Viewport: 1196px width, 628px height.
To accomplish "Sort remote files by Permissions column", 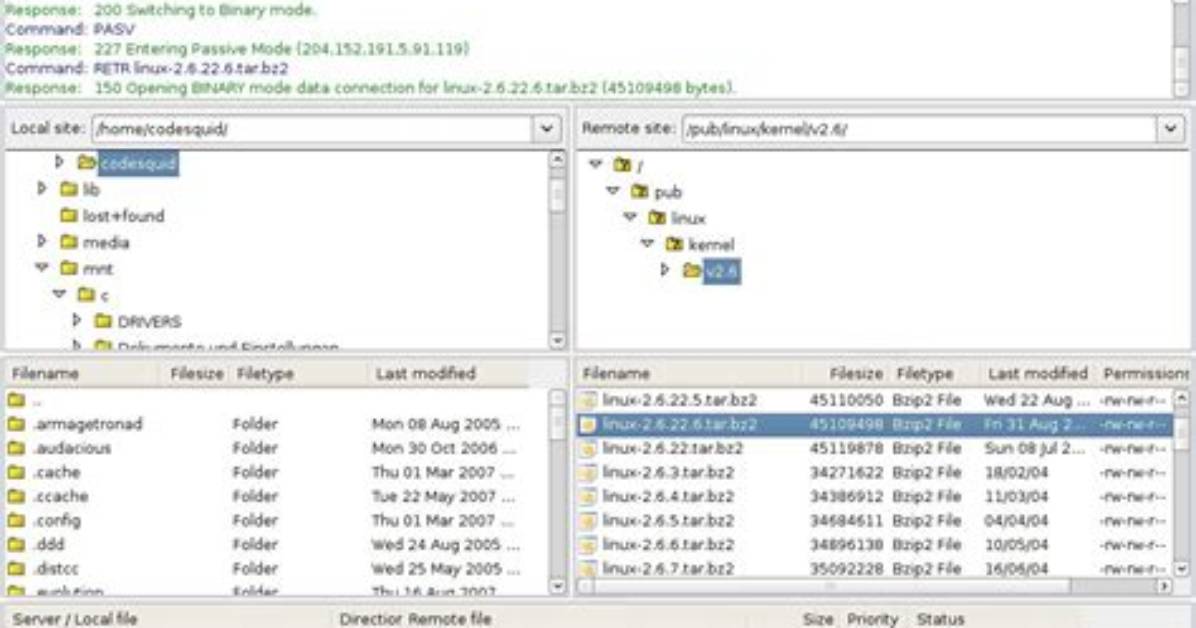I will pos(1143,374).
